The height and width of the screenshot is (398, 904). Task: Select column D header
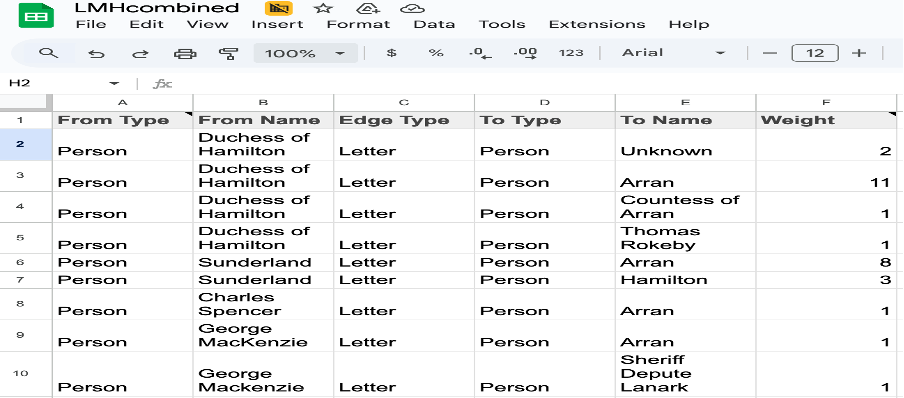[x=545, y=103]
